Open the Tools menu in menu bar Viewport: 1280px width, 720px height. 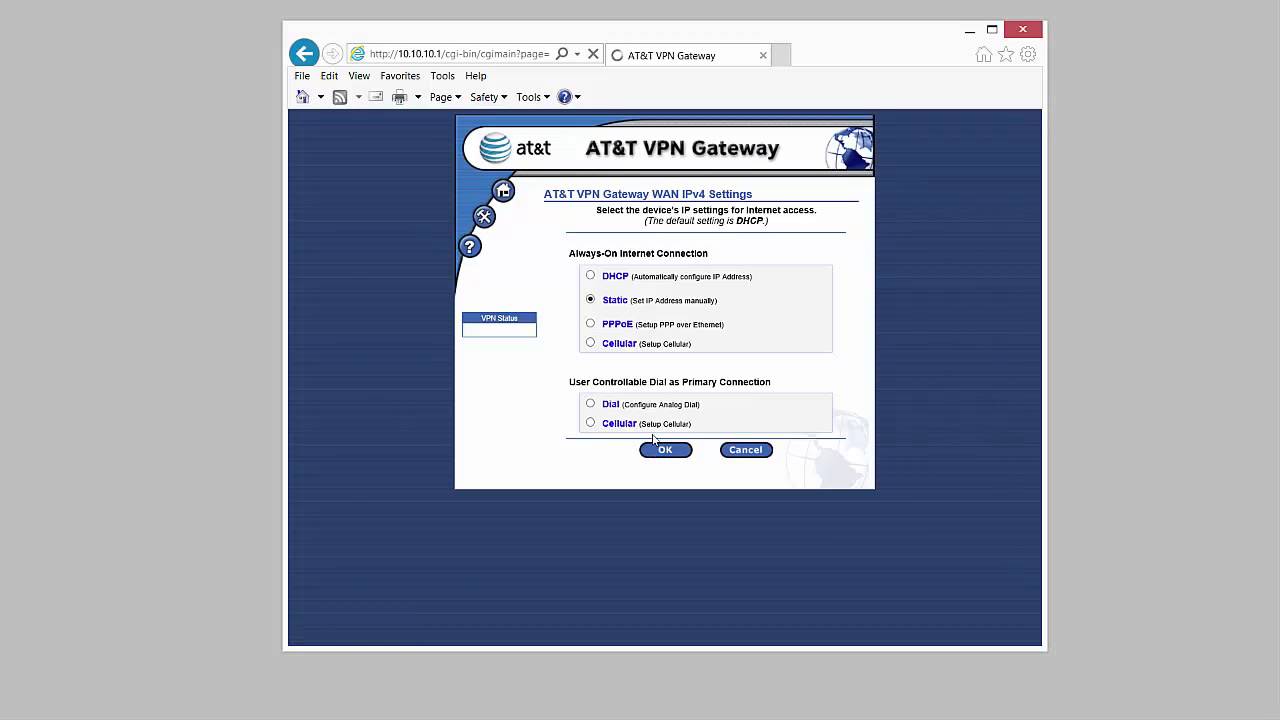tap(442, 76)
